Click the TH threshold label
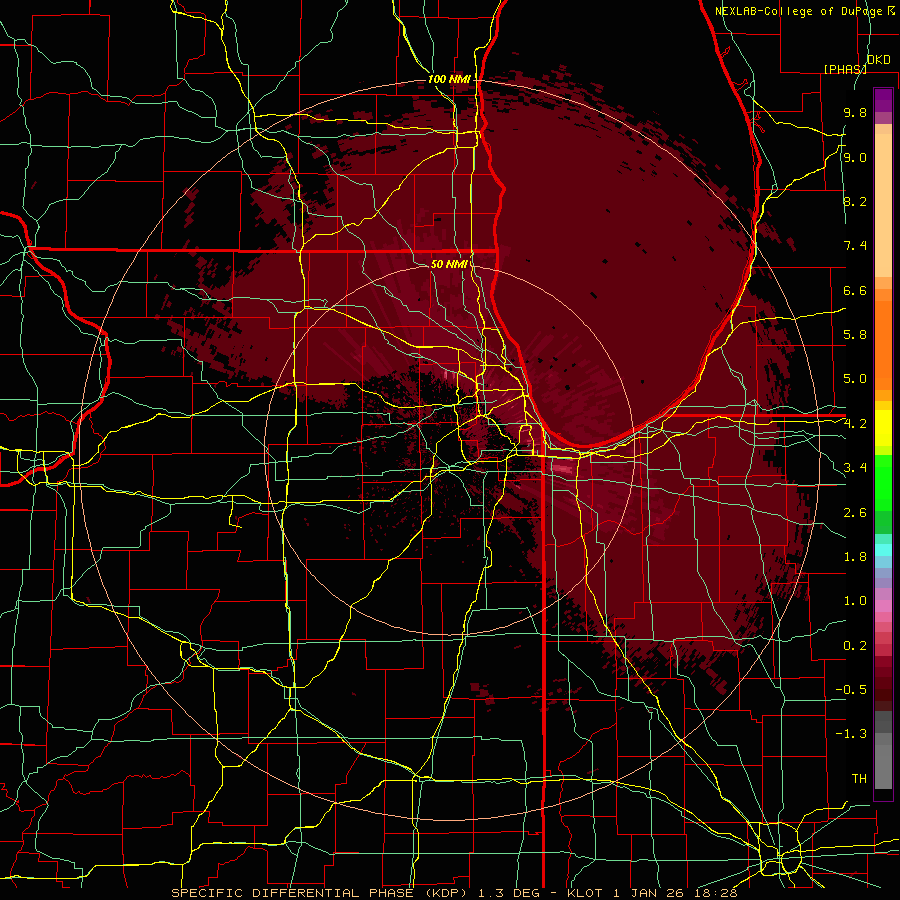 (x=859, y=779)
